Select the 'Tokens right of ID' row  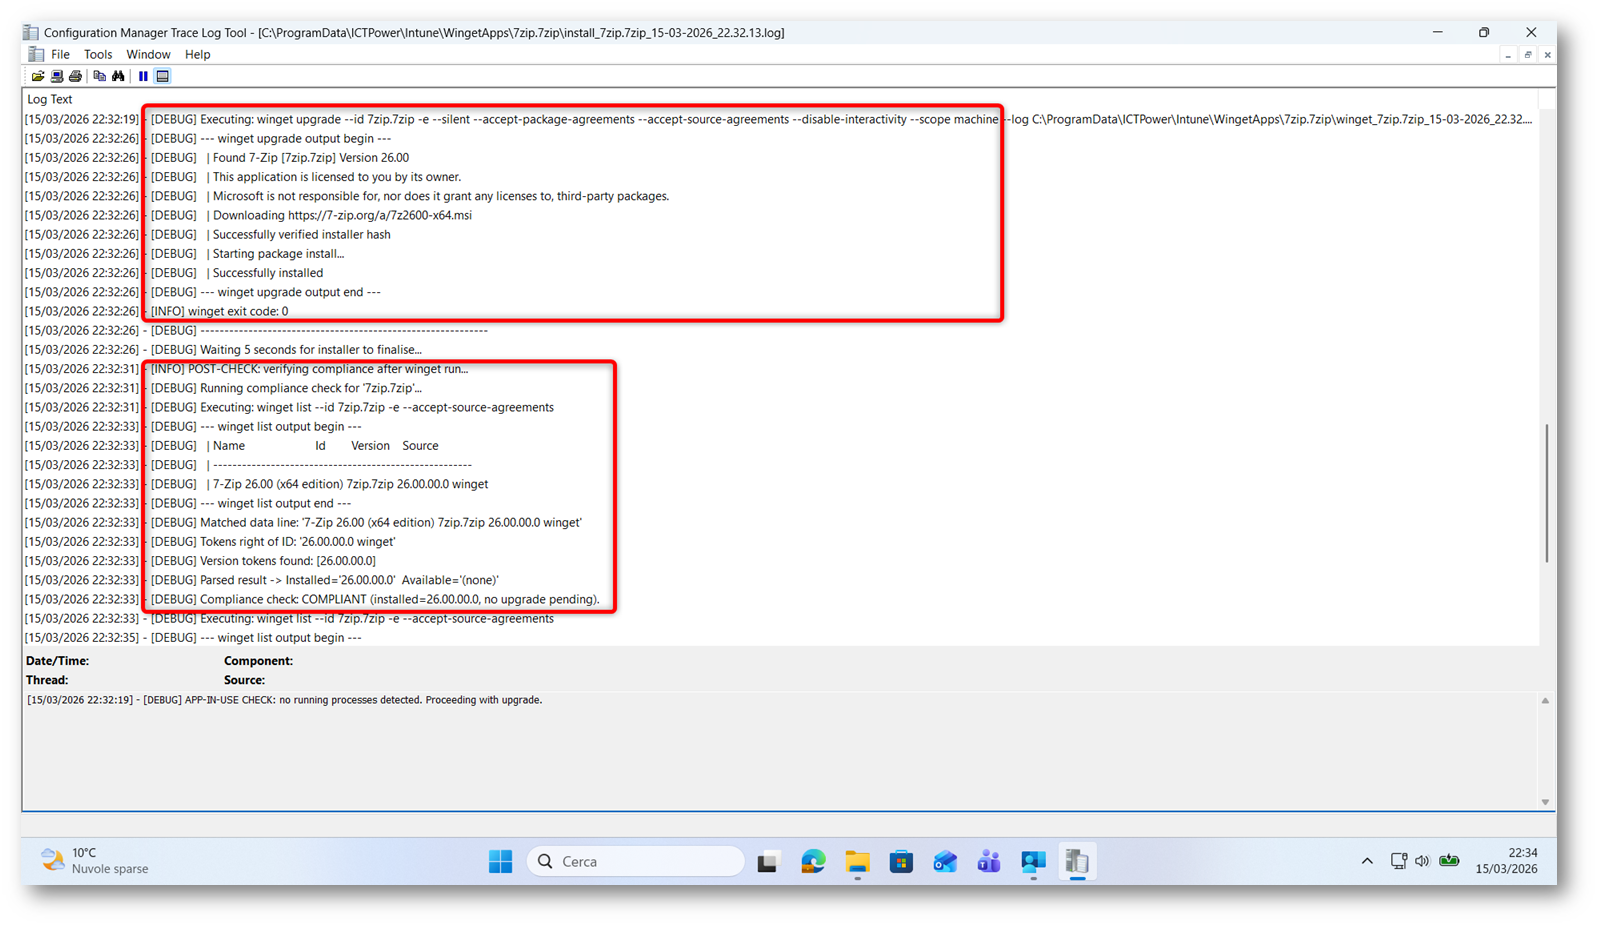coord(780,542)
